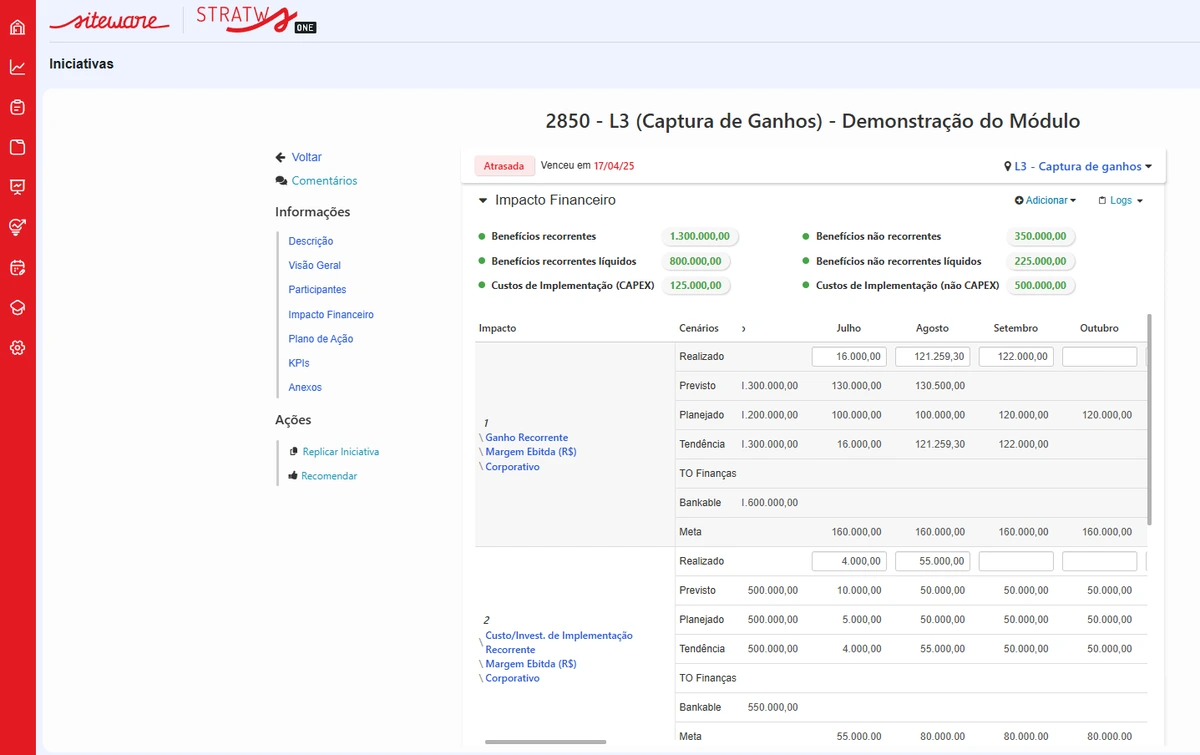Open the Adicionar dropdown
Image resolution: width=1200 pixels, height=755 pixels.
pyautogui.click(x=1045, y=201)
